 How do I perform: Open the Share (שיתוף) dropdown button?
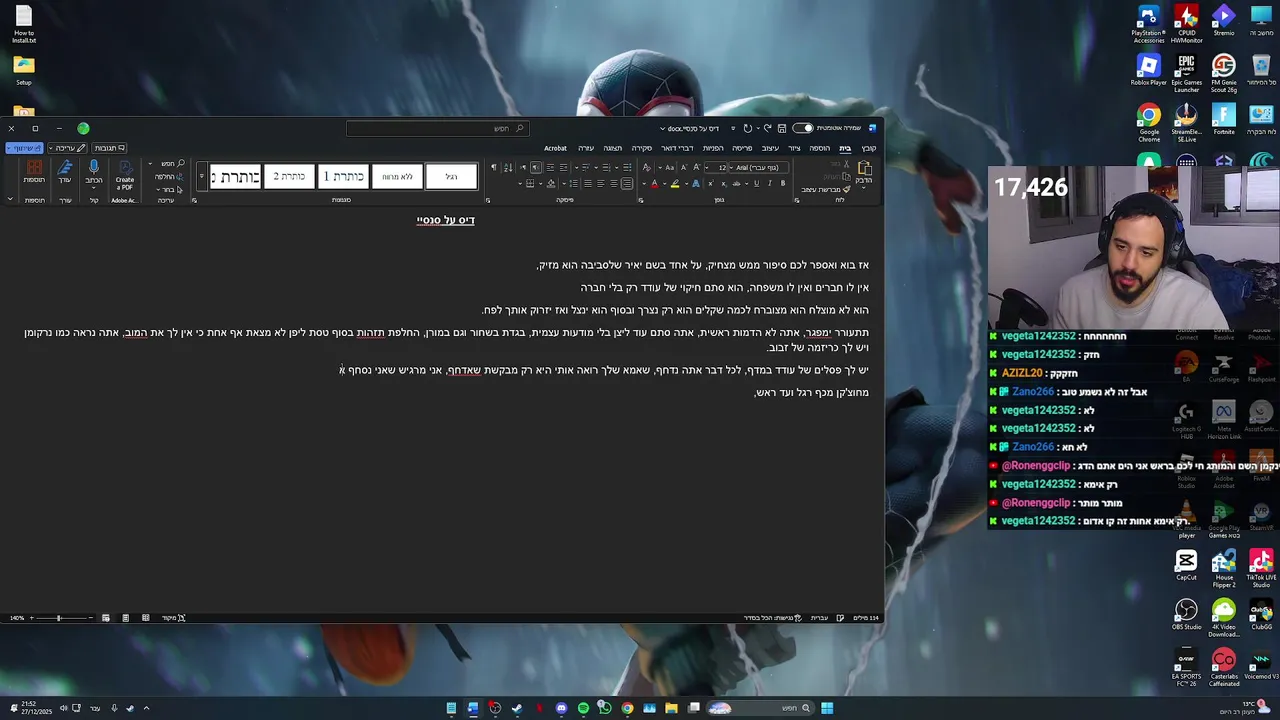[24, 148]
